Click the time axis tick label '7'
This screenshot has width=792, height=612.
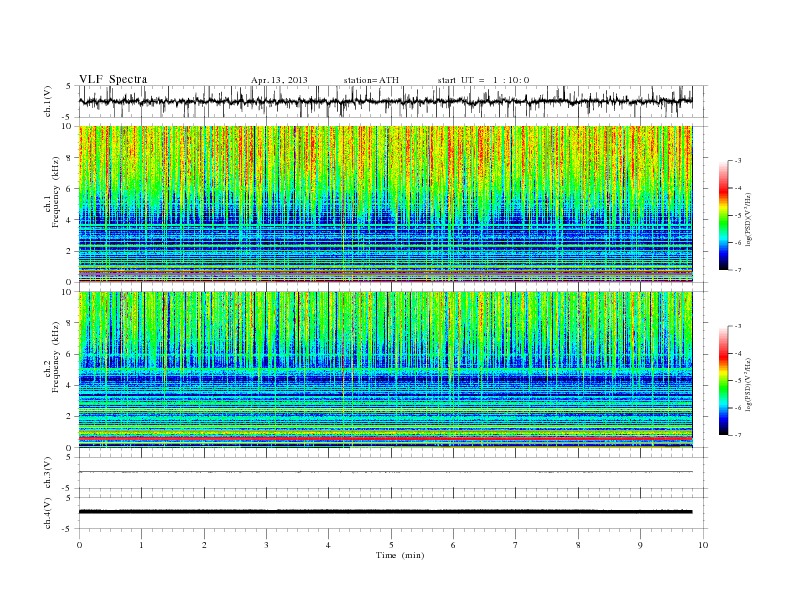point(516,545)
